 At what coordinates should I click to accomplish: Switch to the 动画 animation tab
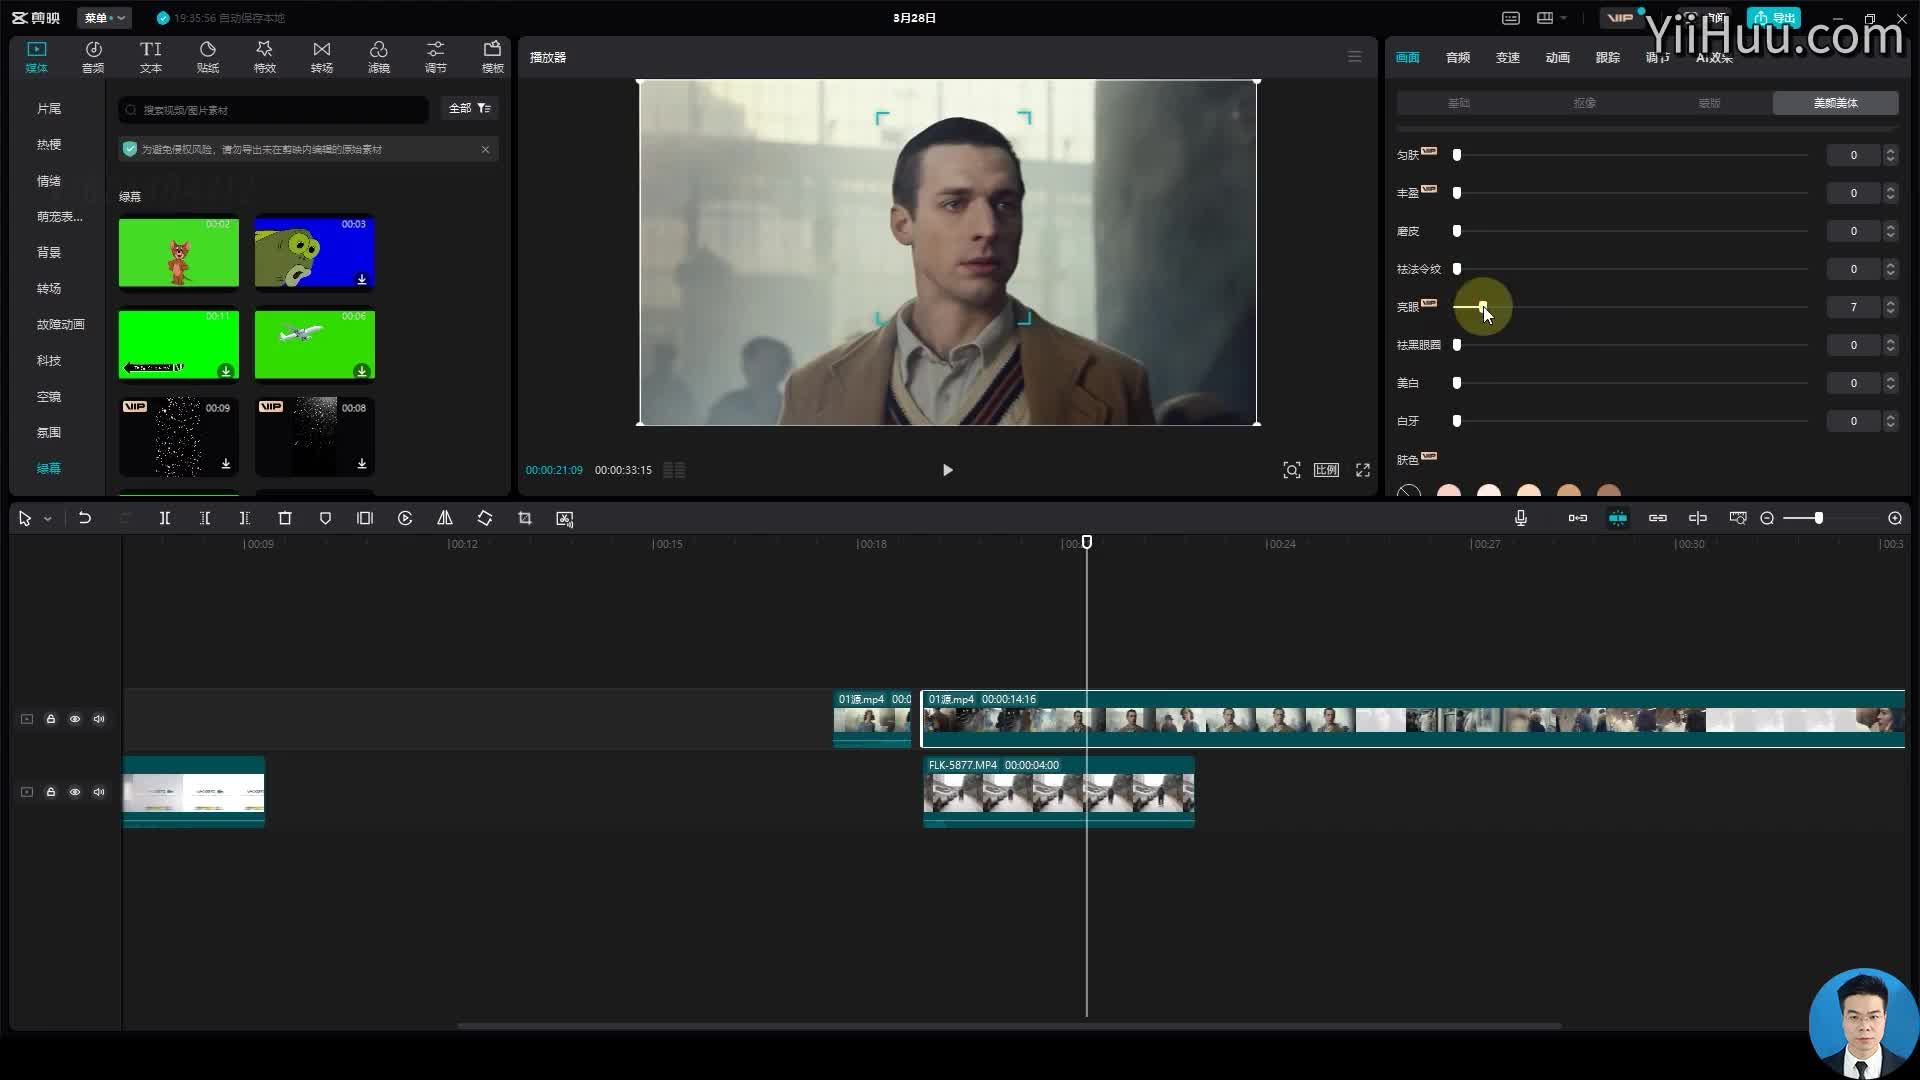point(1558,58)
